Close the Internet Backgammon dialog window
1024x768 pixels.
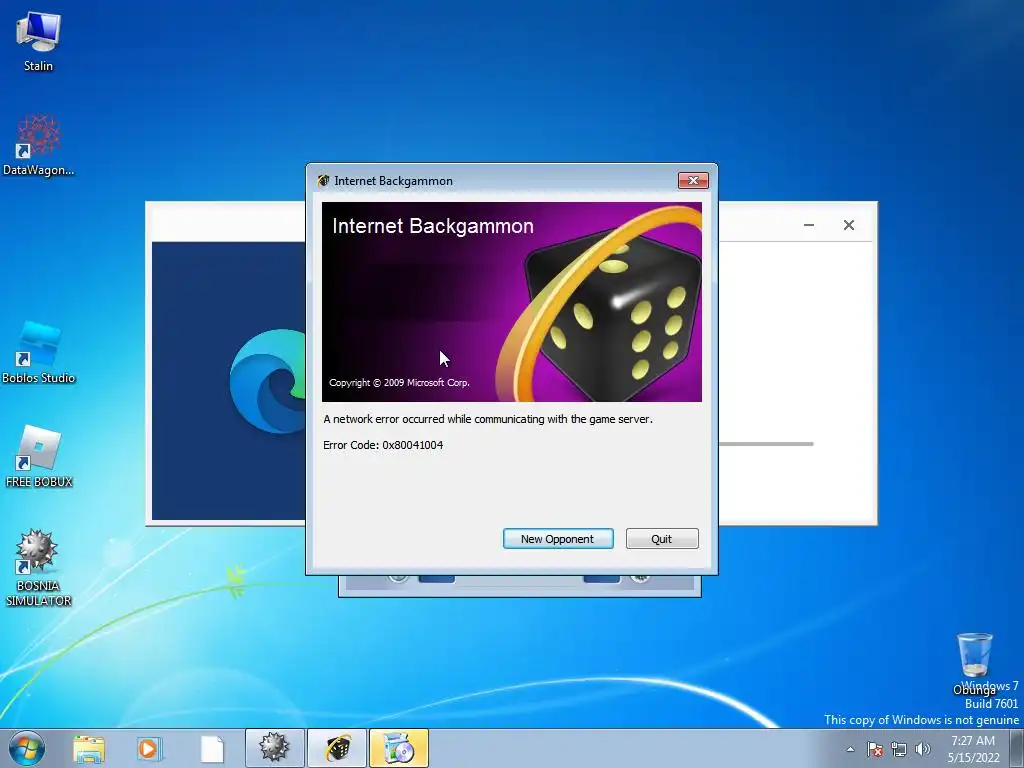click(x=693, y=180)
